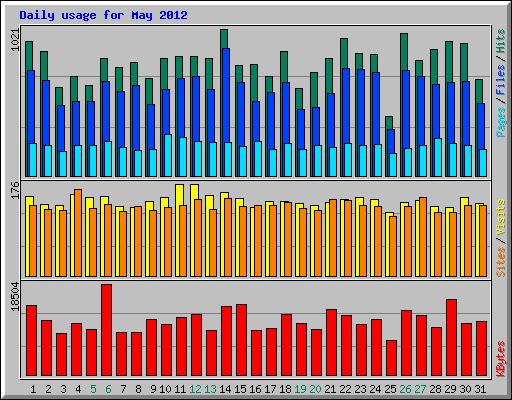Click day 8 on the x-axis

(138, 389)
